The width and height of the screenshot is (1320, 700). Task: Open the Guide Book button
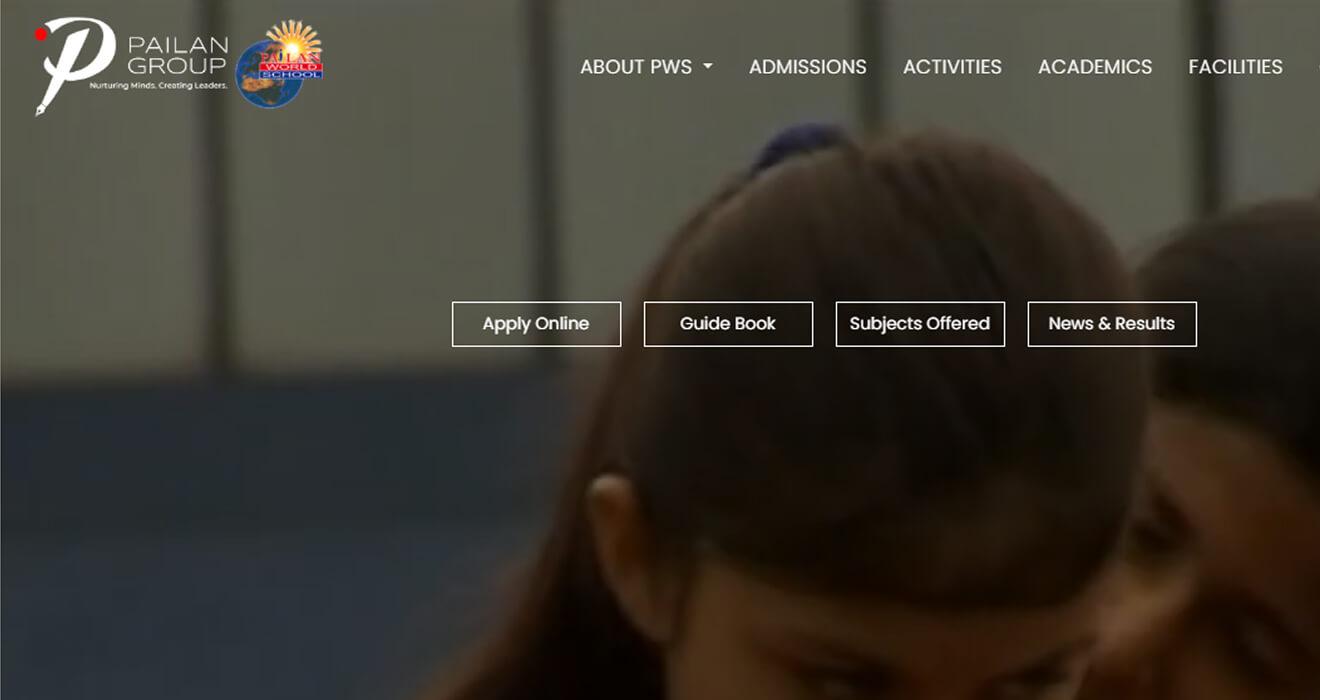pos(728,324)
